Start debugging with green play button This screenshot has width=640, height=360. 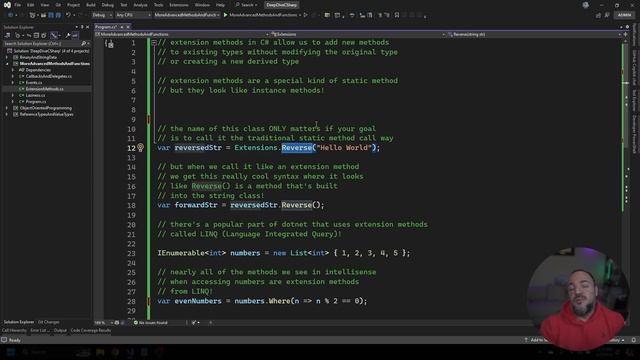pos(225,15)
